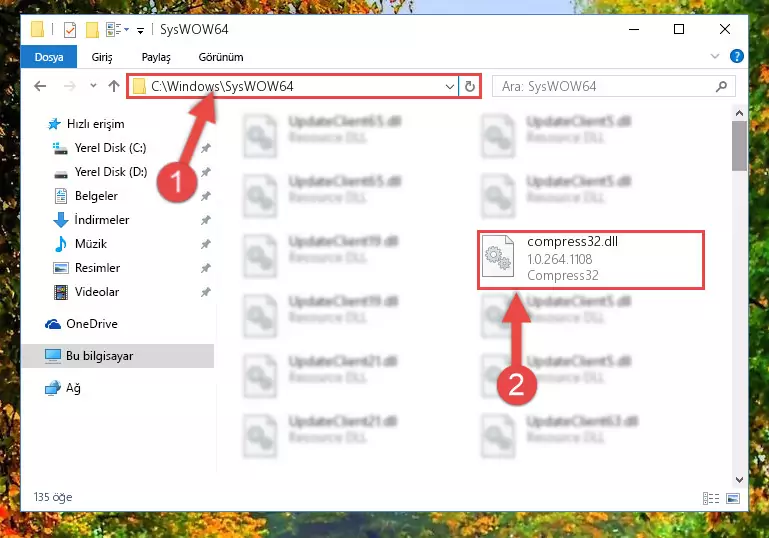
Task: Open the Dosya file menu
Action: coord(49,57)
